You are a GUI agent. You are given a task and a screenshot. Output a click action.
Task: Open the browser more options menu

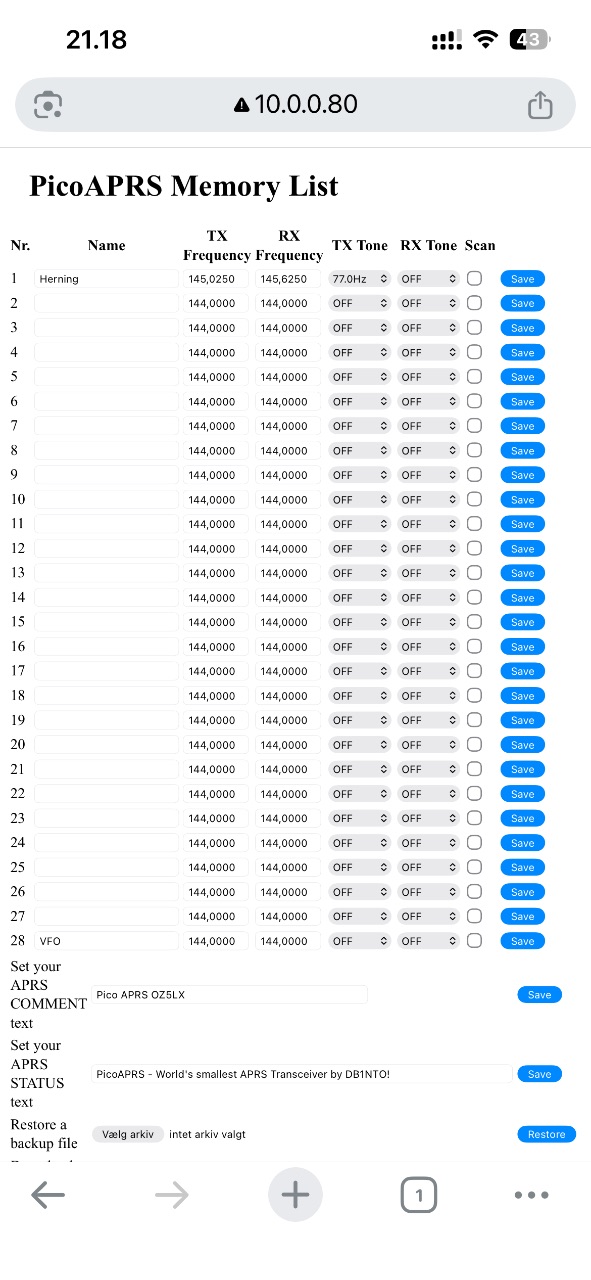point(531,1195)
